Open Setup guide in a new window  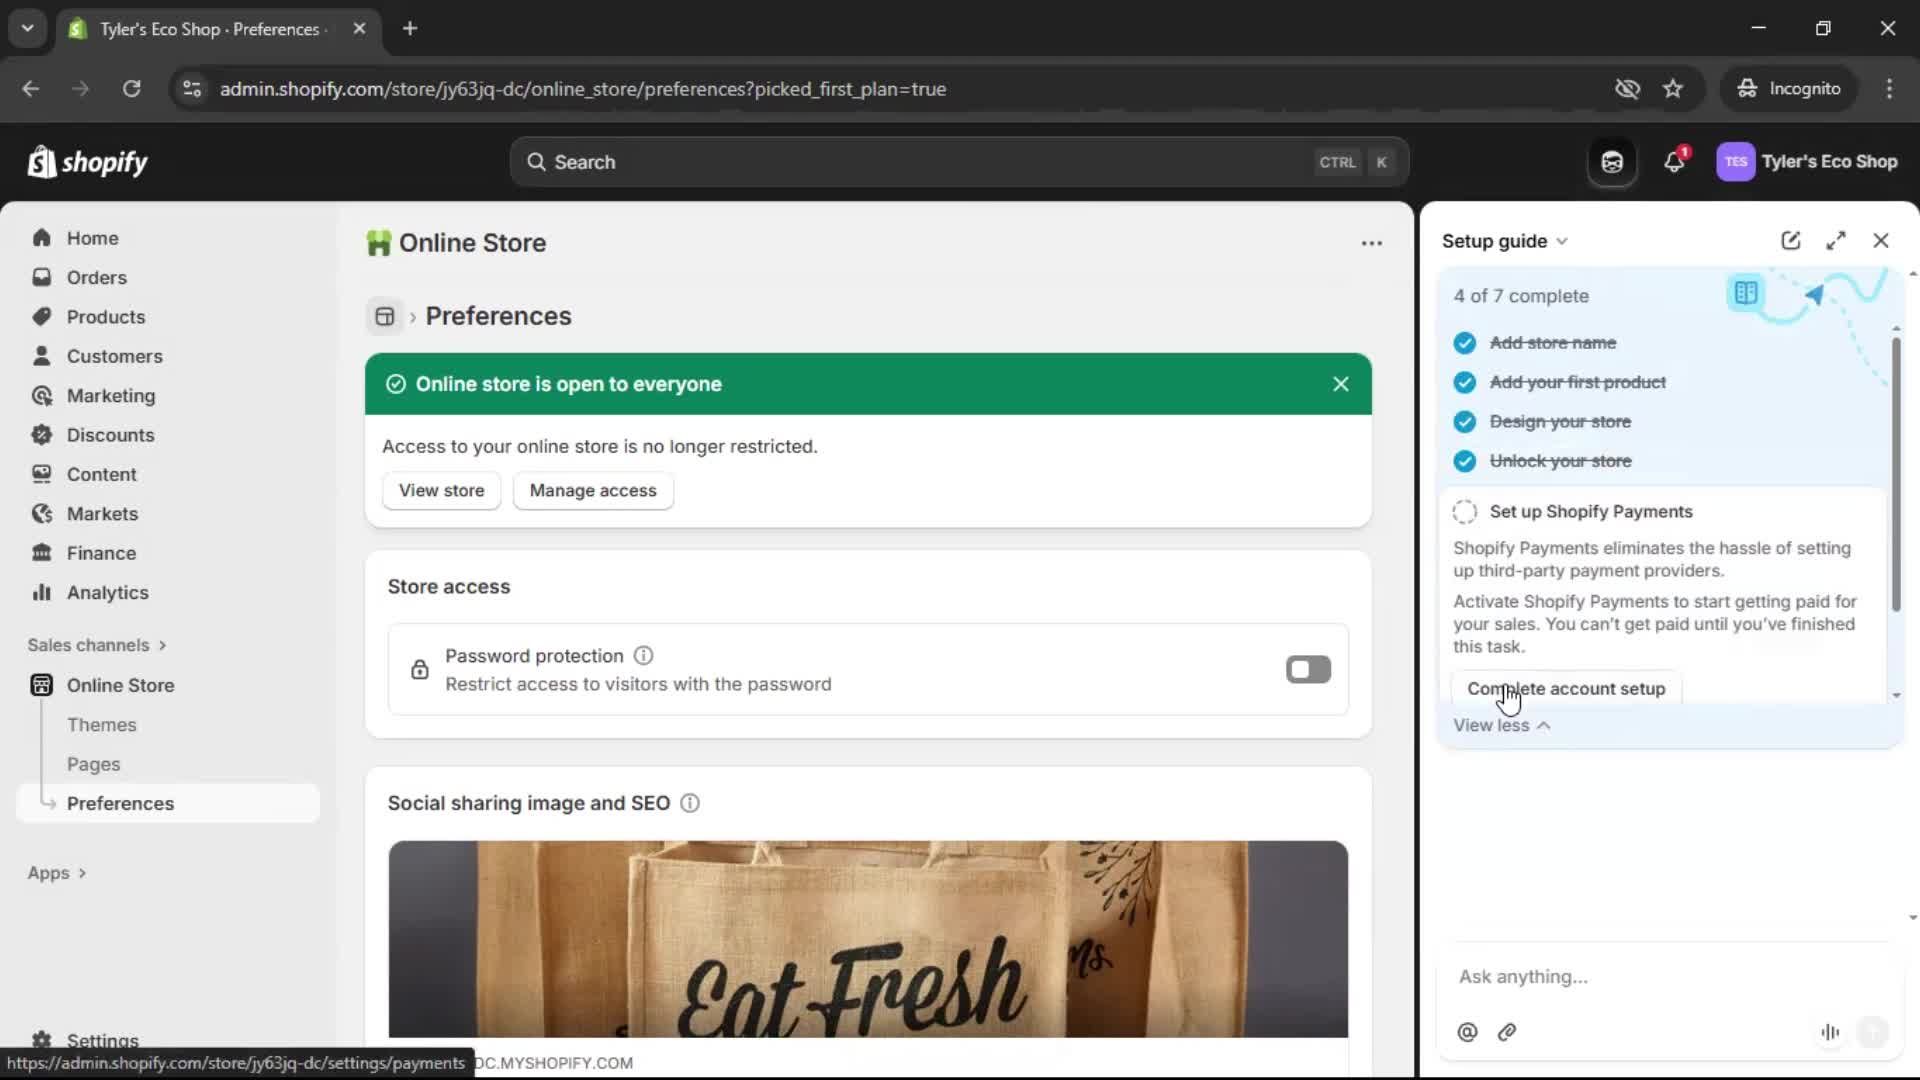coord(1790,240)
